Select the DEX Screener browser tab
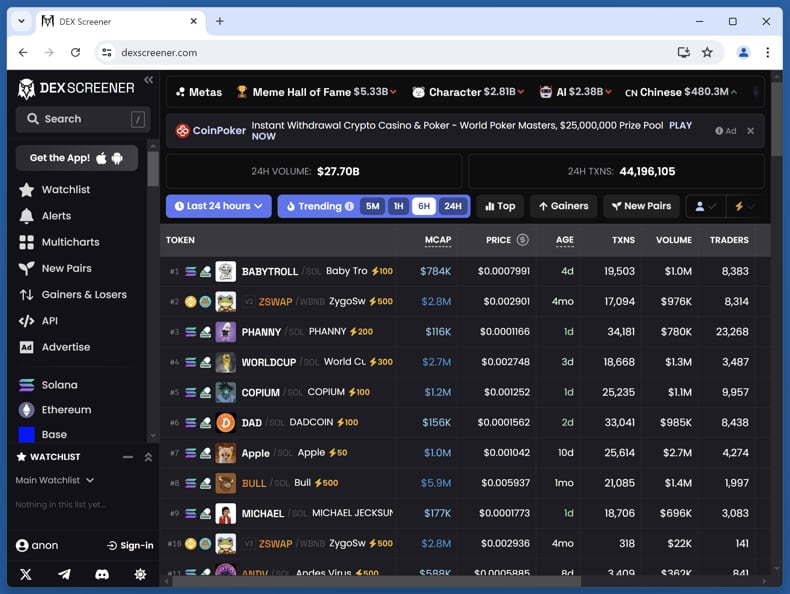Screen dimensions: 790x594 (120, 22)
